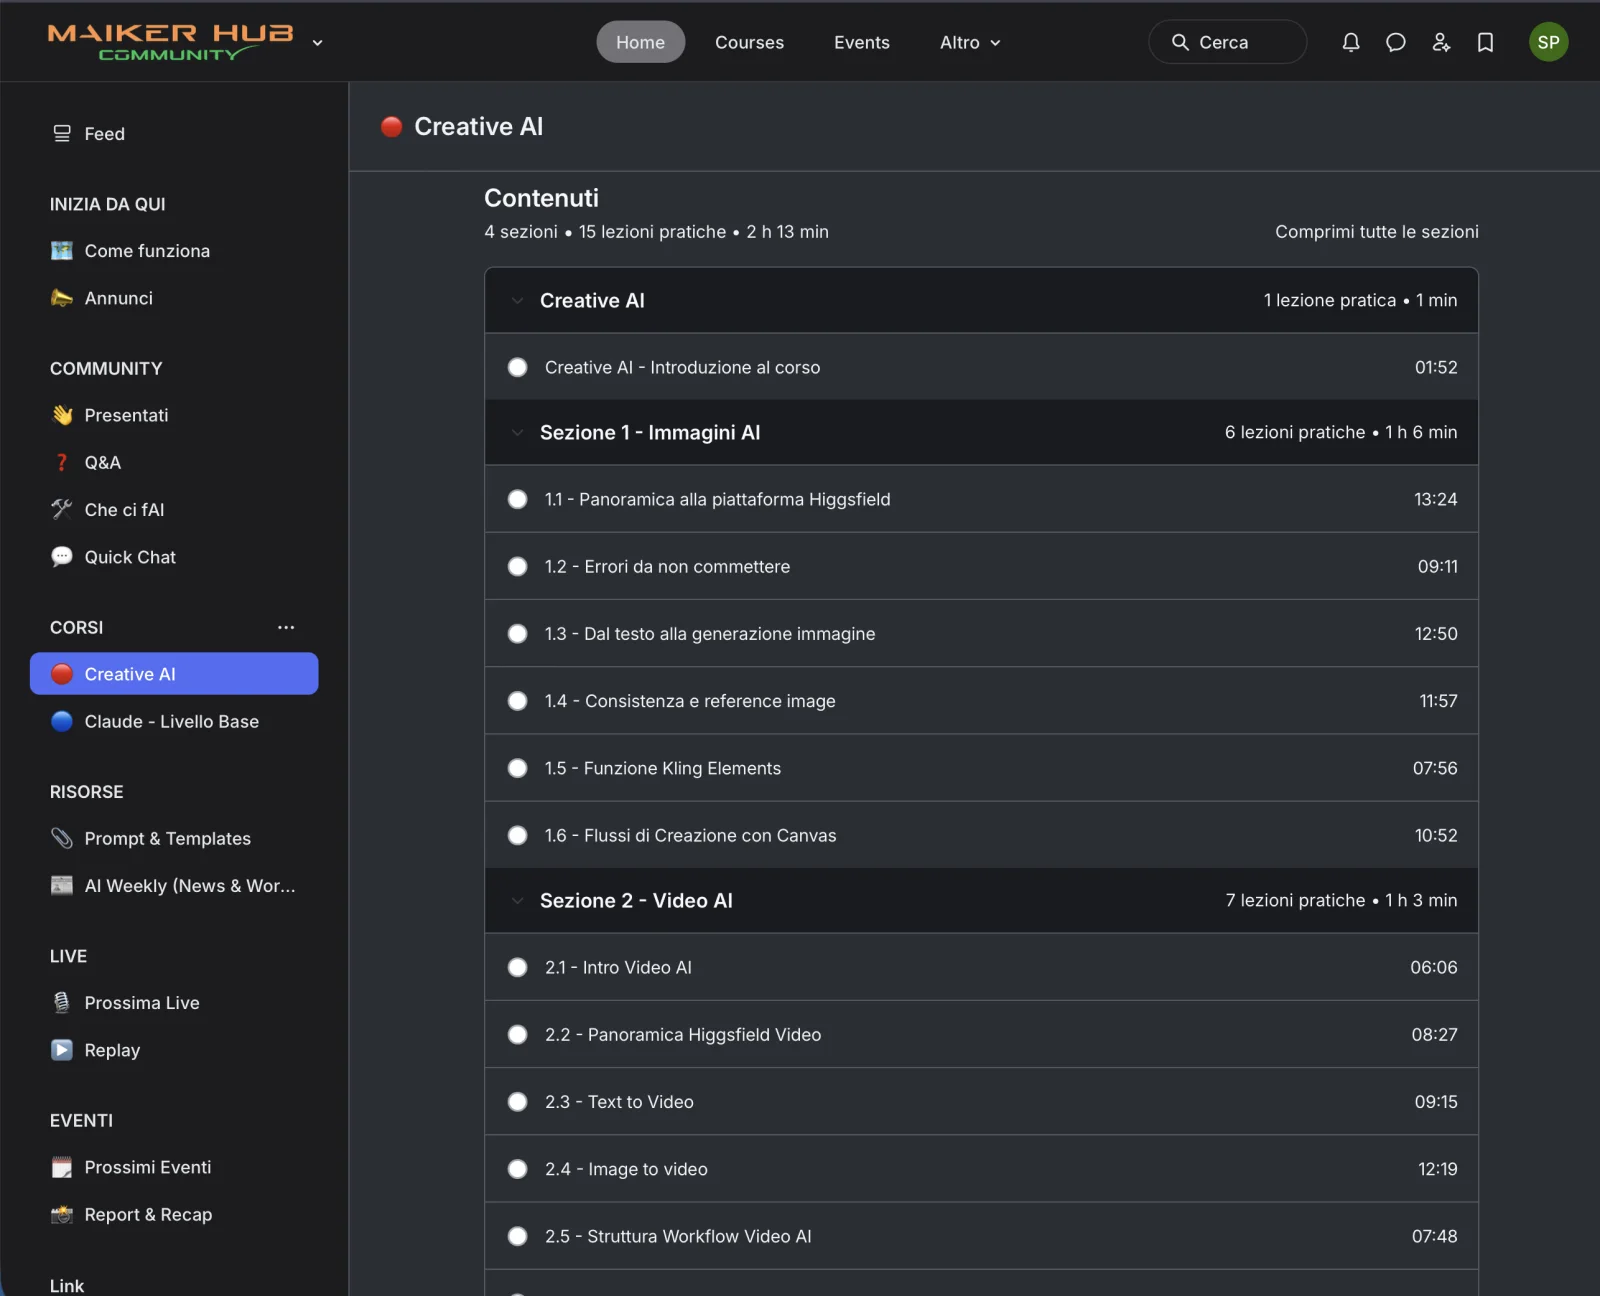Open the community switcher dropdown arrow
Screen dimensions: 1600x1296
coord(317,43)
